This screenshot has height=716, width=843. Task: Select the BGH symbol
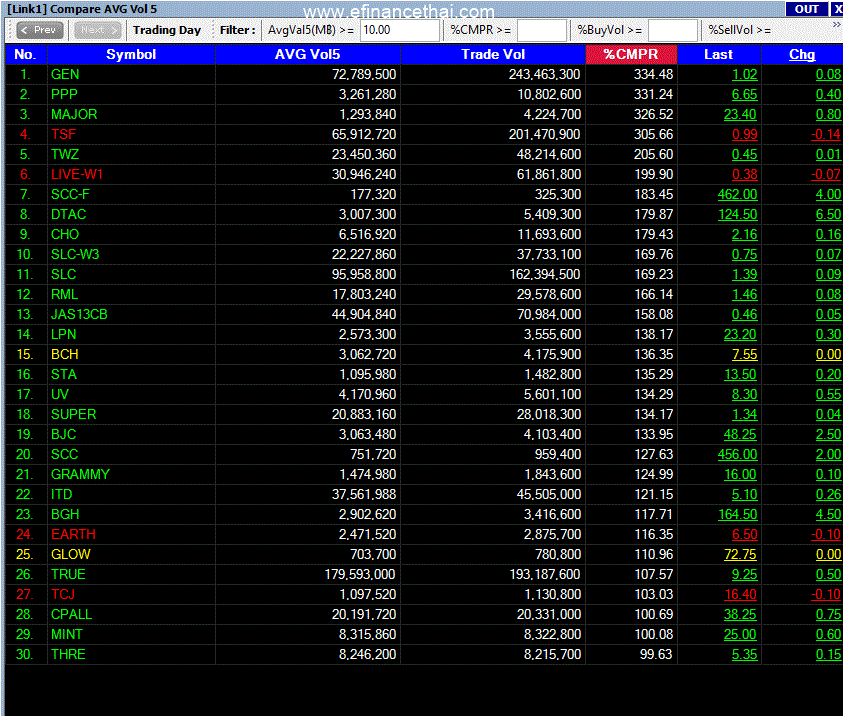(65, 514)
